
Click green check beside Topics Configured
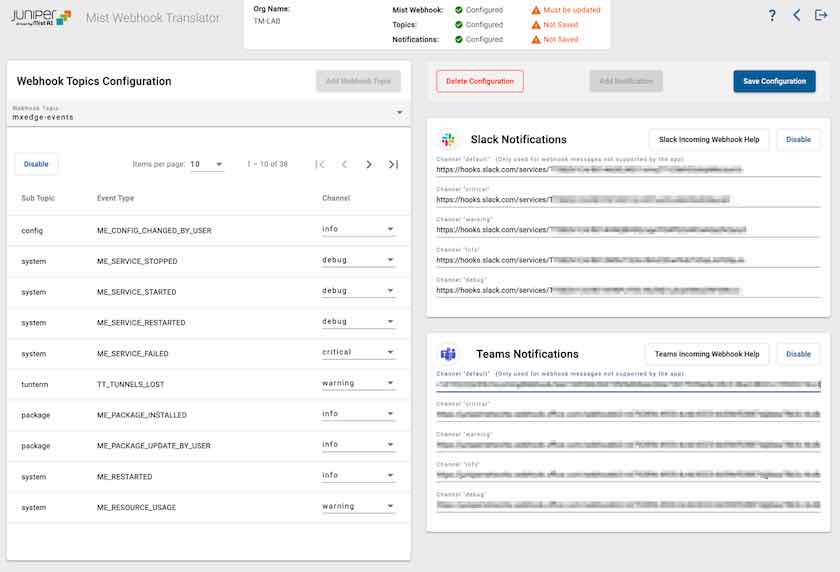point(459,25)
